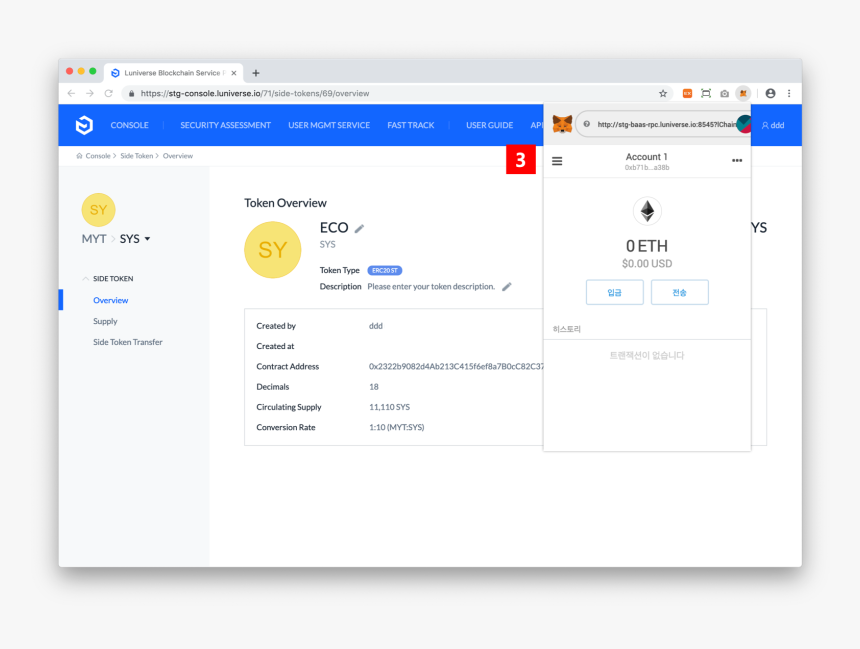Image resolution: width=860 pixels, height=649 pixels.
Task: Click the Luniverse logo in header
Action: pyautogui.click(x=84, y=125)
